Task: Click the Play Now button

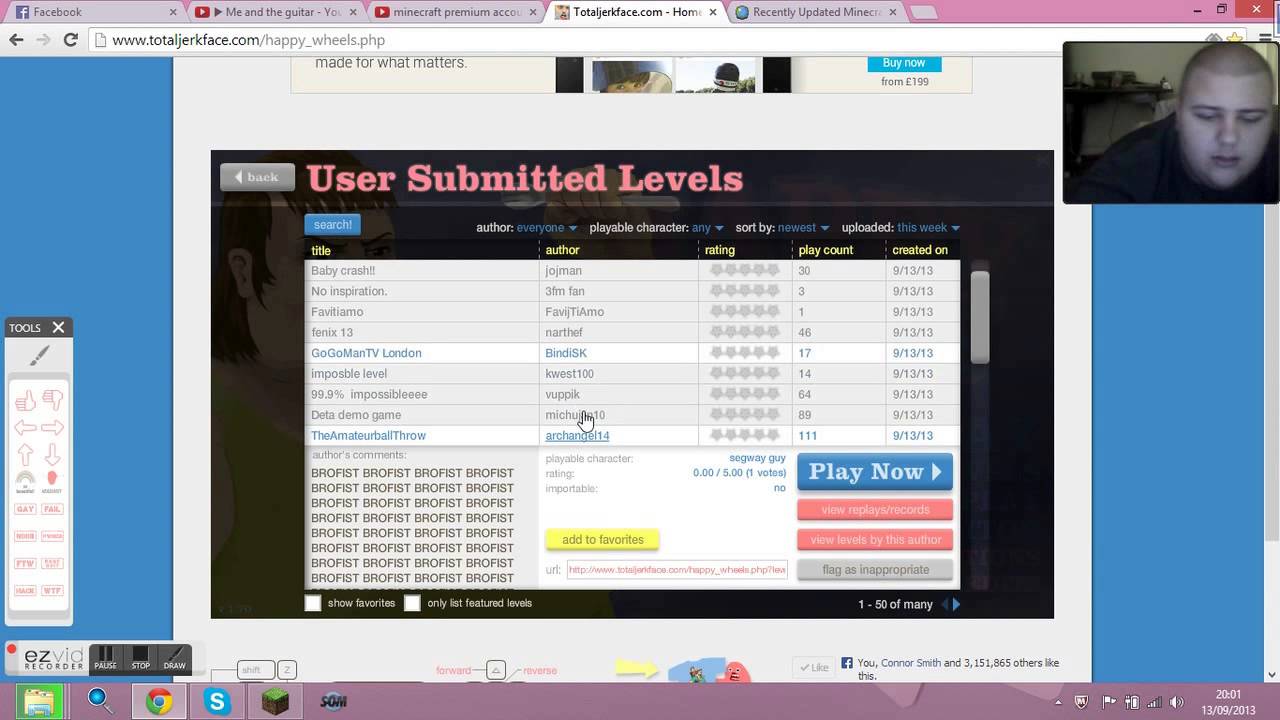Action: pos(875,472)
